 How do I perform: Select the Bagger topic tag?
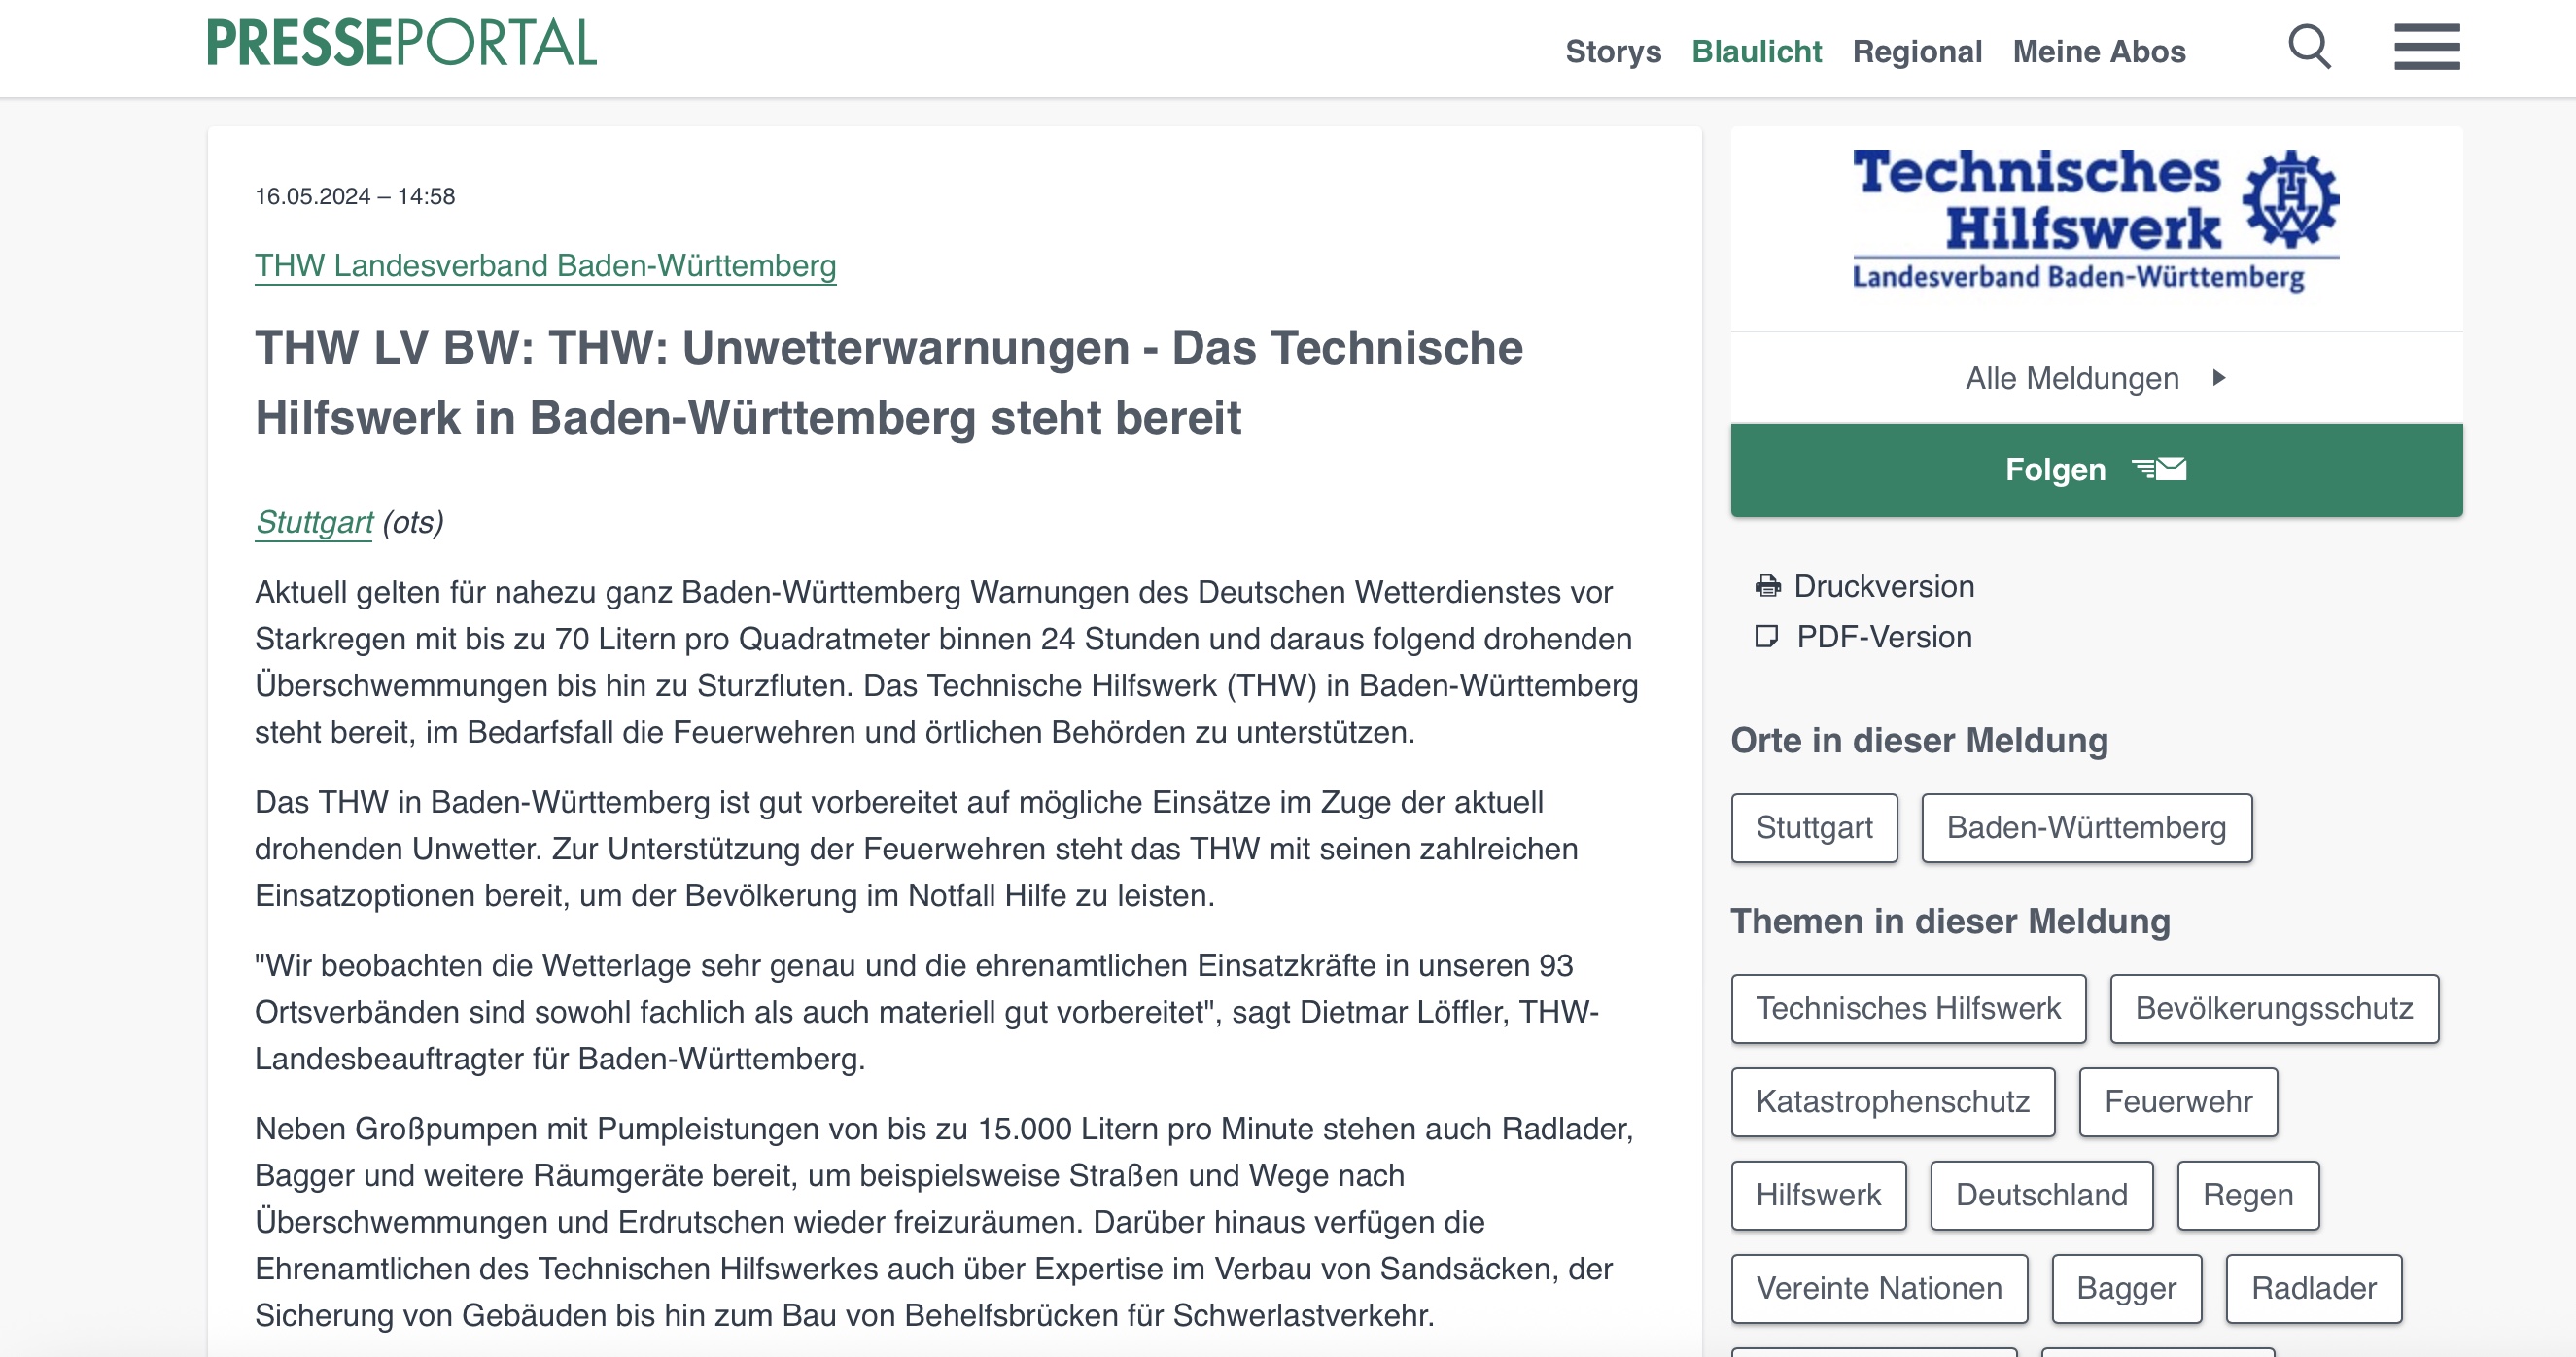pos(2126,1289)
